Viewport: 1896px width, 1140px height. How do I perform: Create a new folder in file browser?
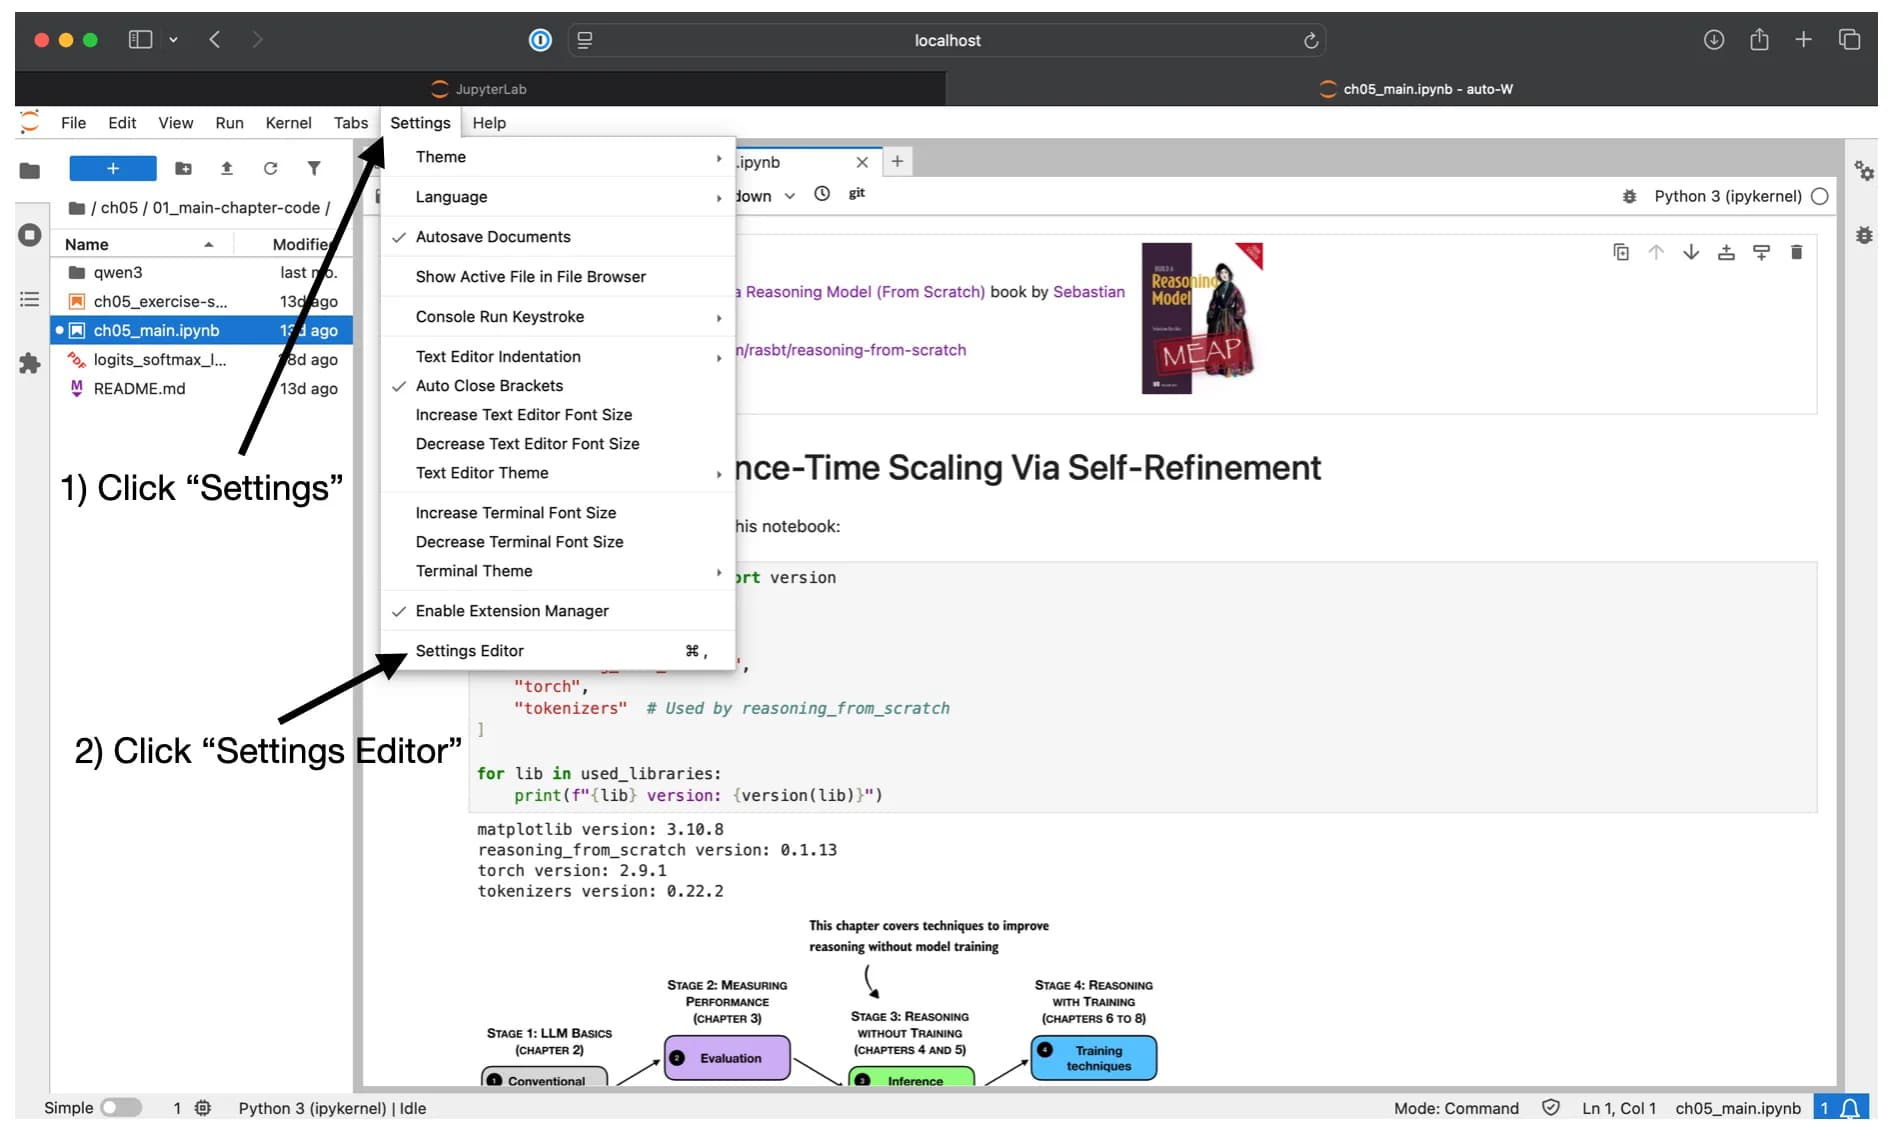click(183, 168)
